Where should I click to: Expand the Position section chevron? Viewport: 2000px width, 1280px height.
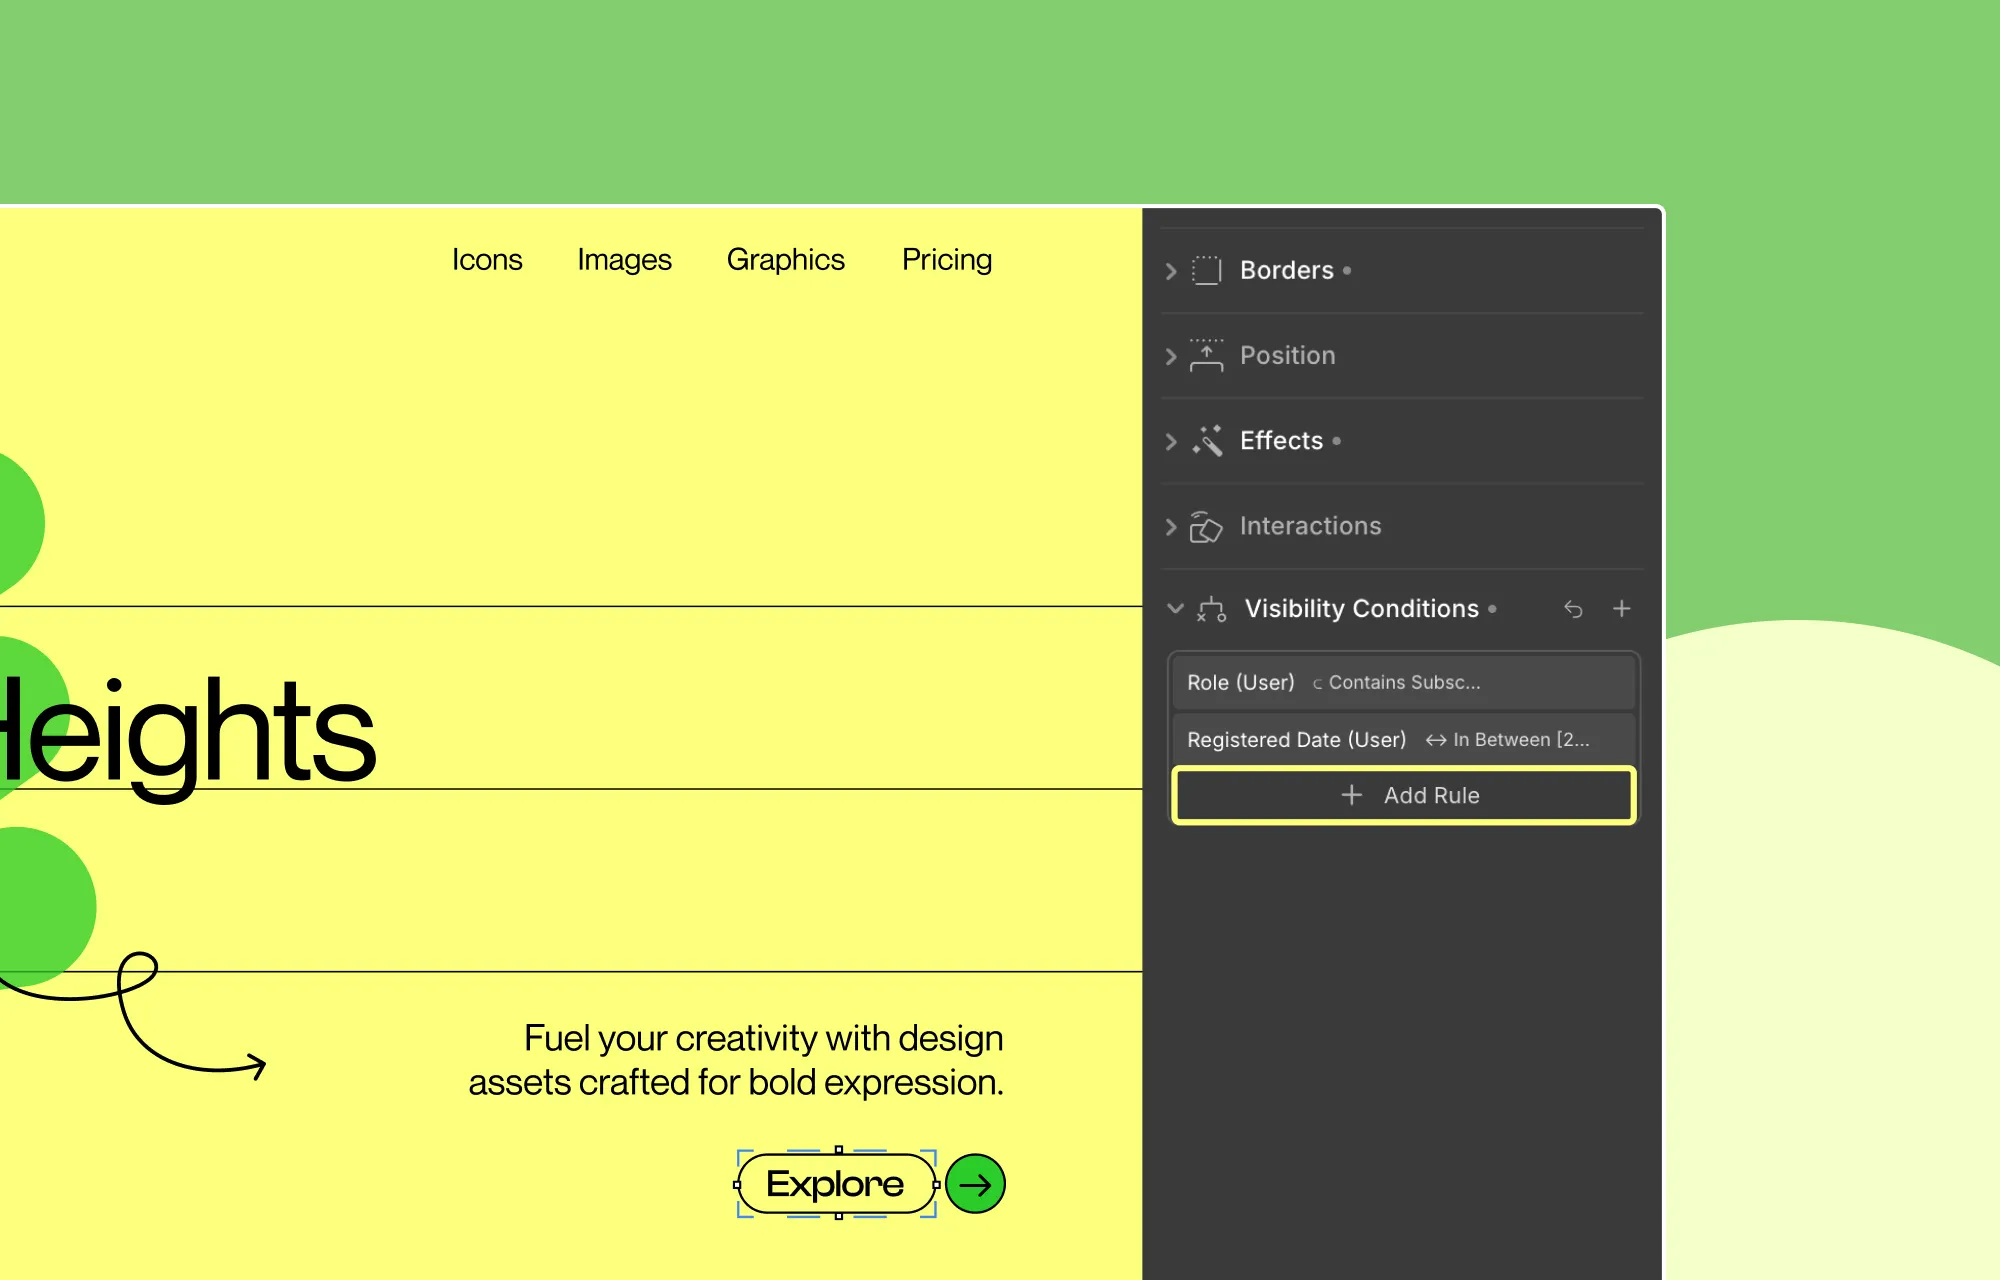1171,356
